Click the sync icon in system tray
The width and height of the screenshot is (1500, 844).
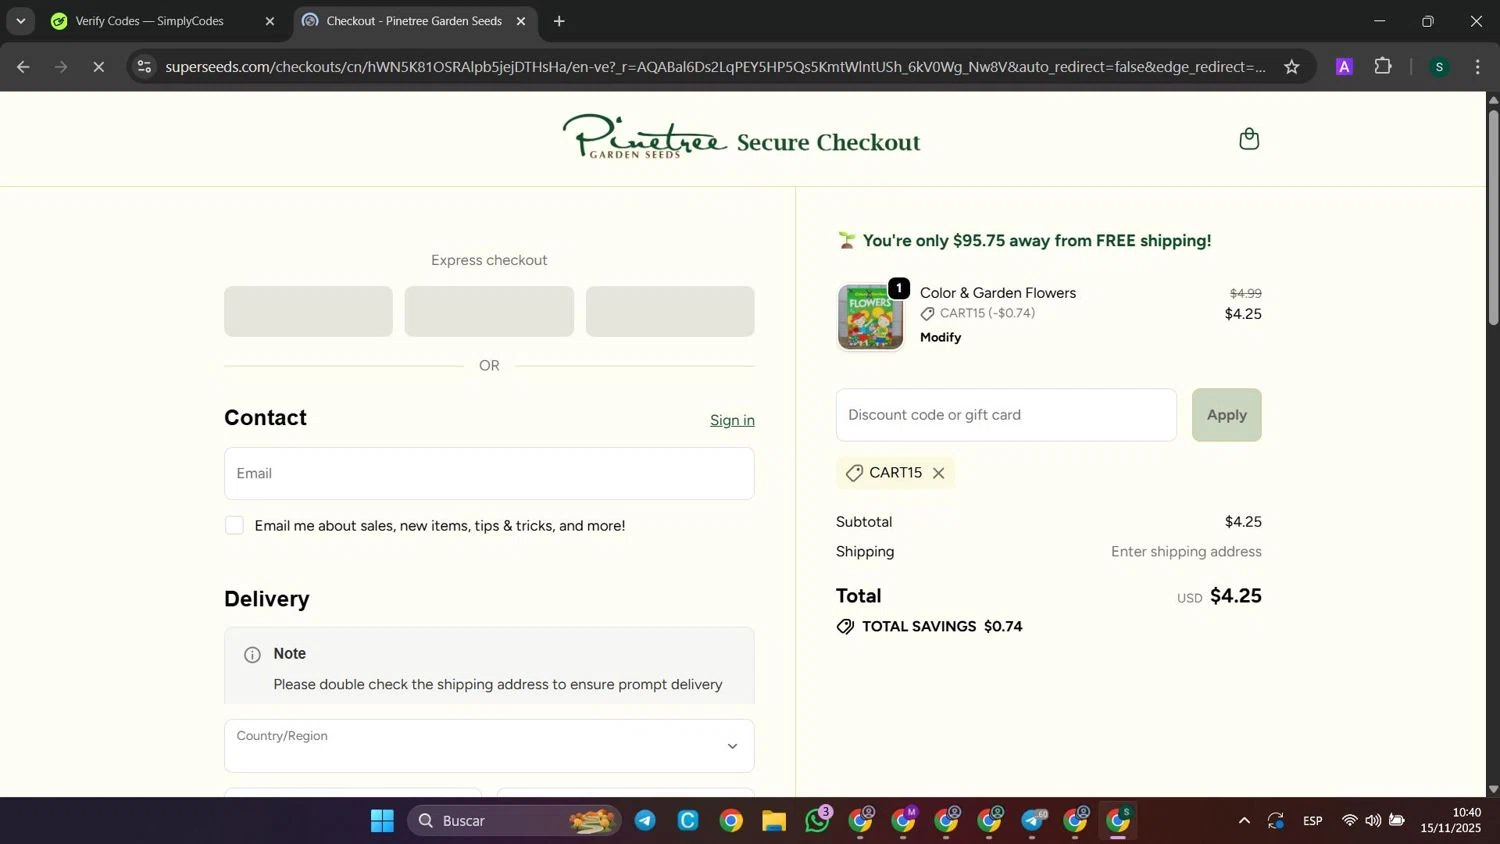tap(1275, 821)
